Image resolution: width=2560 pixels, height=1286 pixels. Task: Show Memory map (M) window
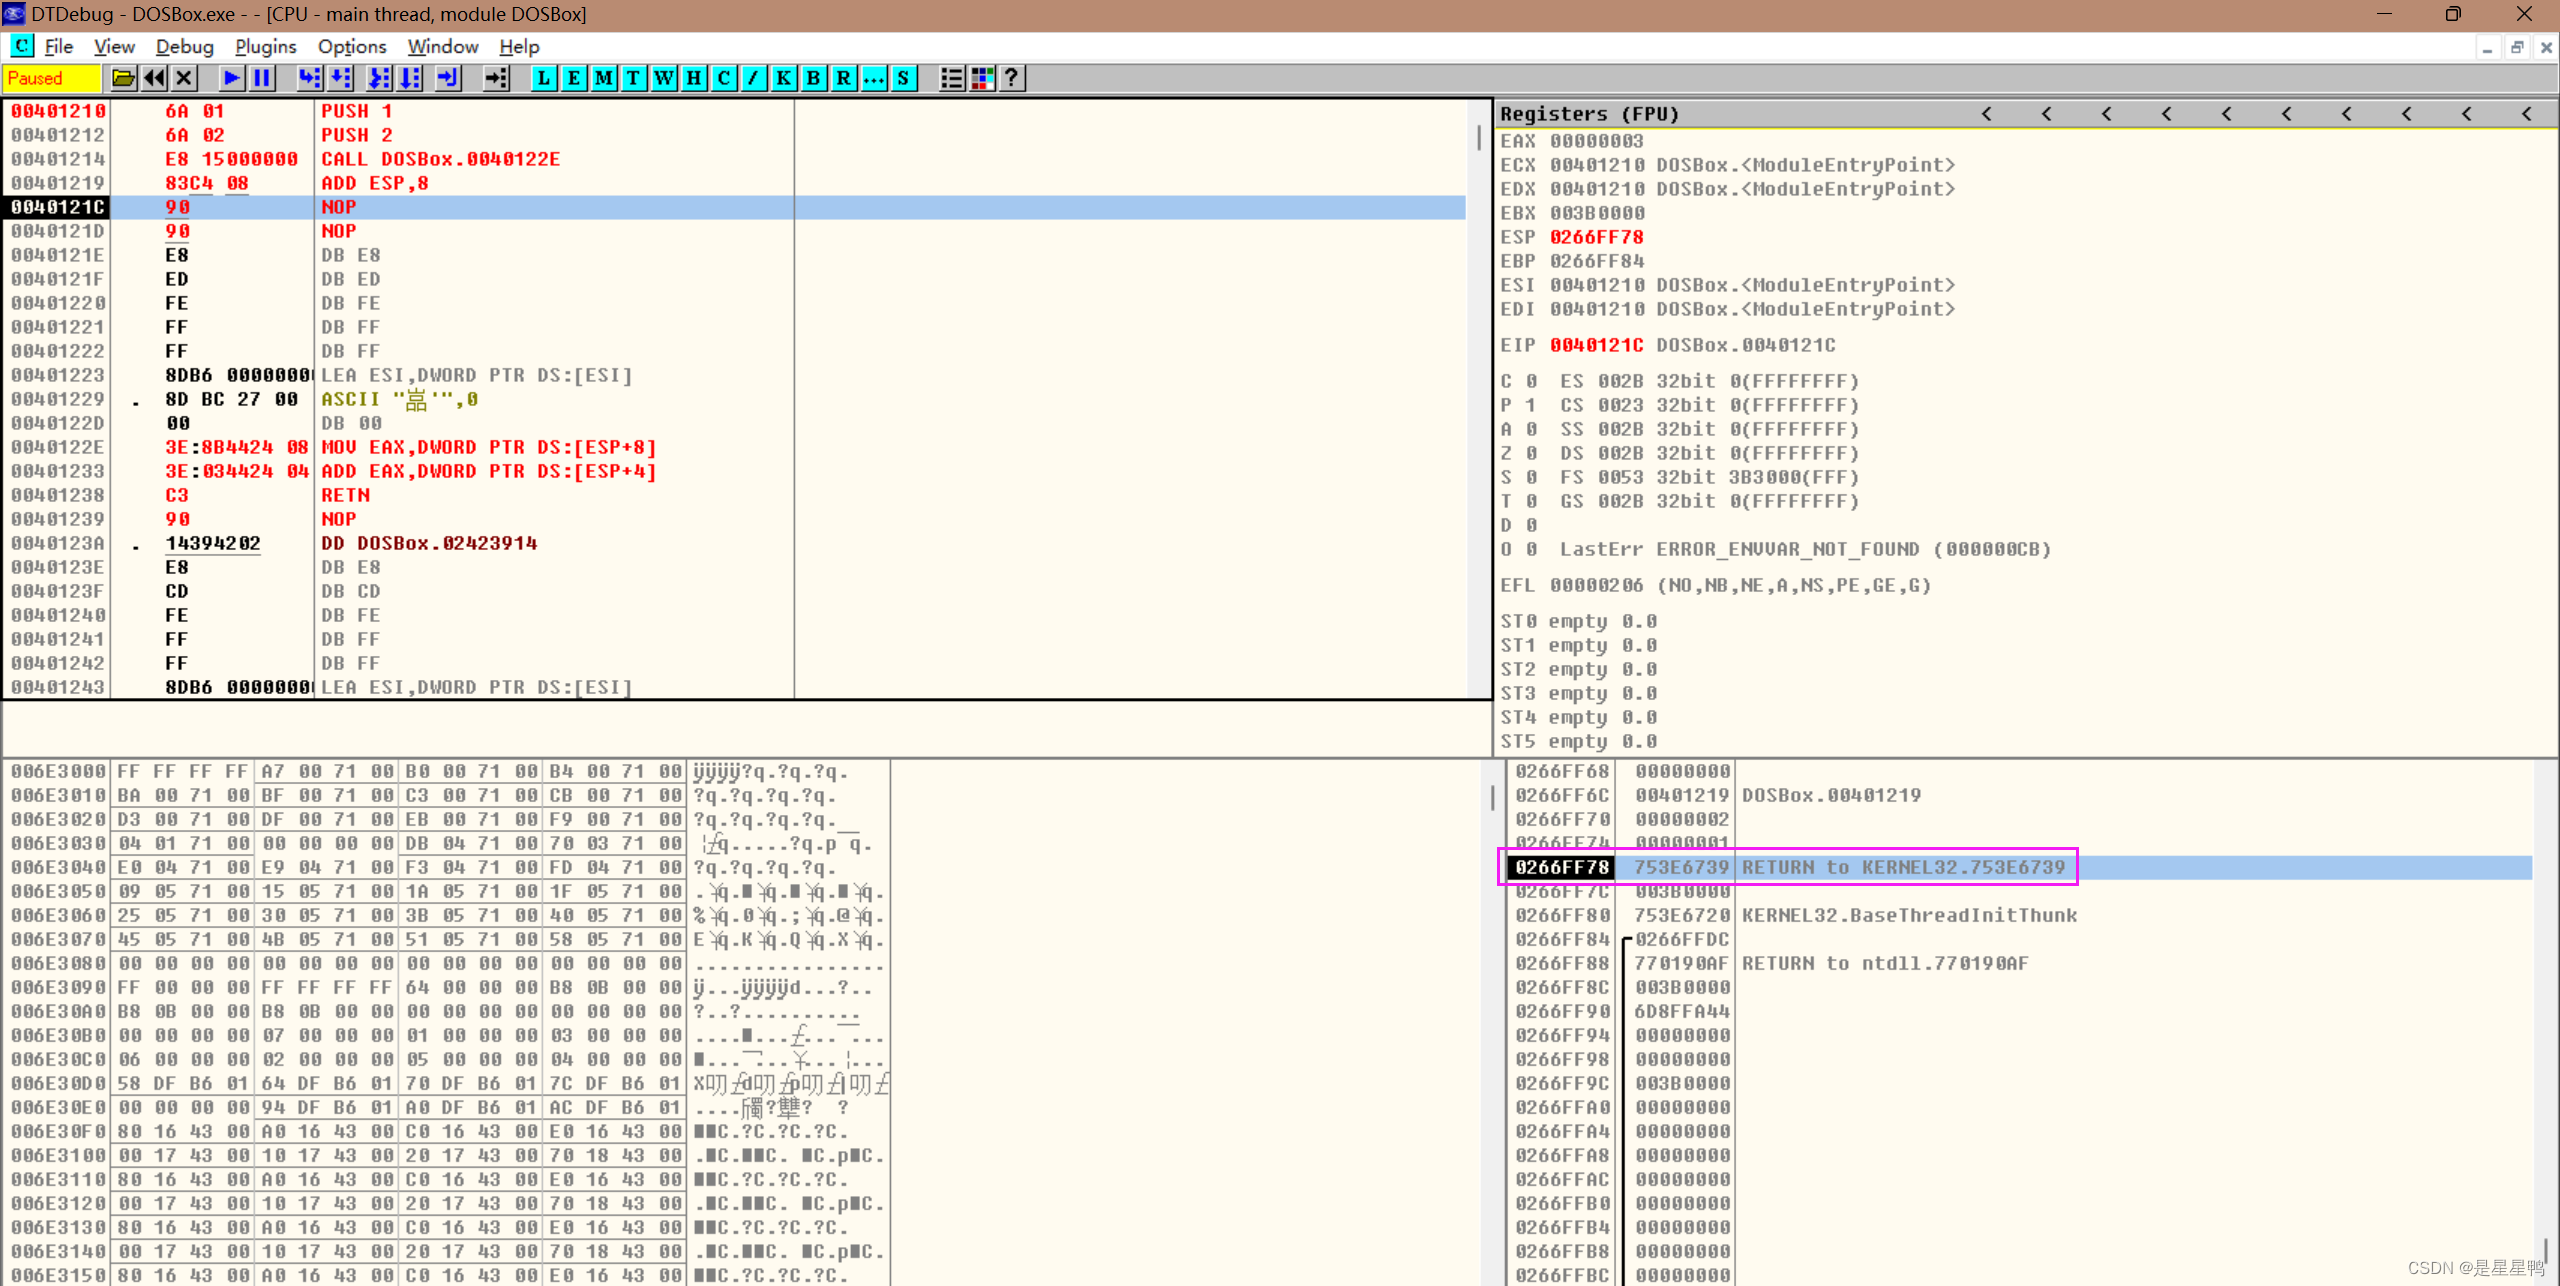click(x=603, y=78)
